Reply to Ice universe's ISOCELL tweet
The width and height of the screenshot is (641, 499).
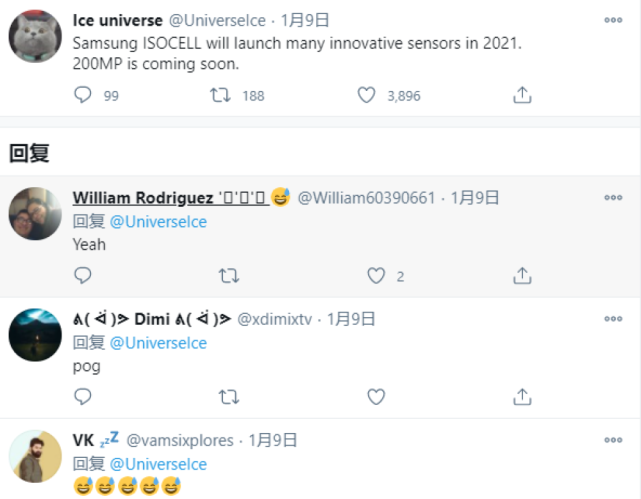[83, 95]
